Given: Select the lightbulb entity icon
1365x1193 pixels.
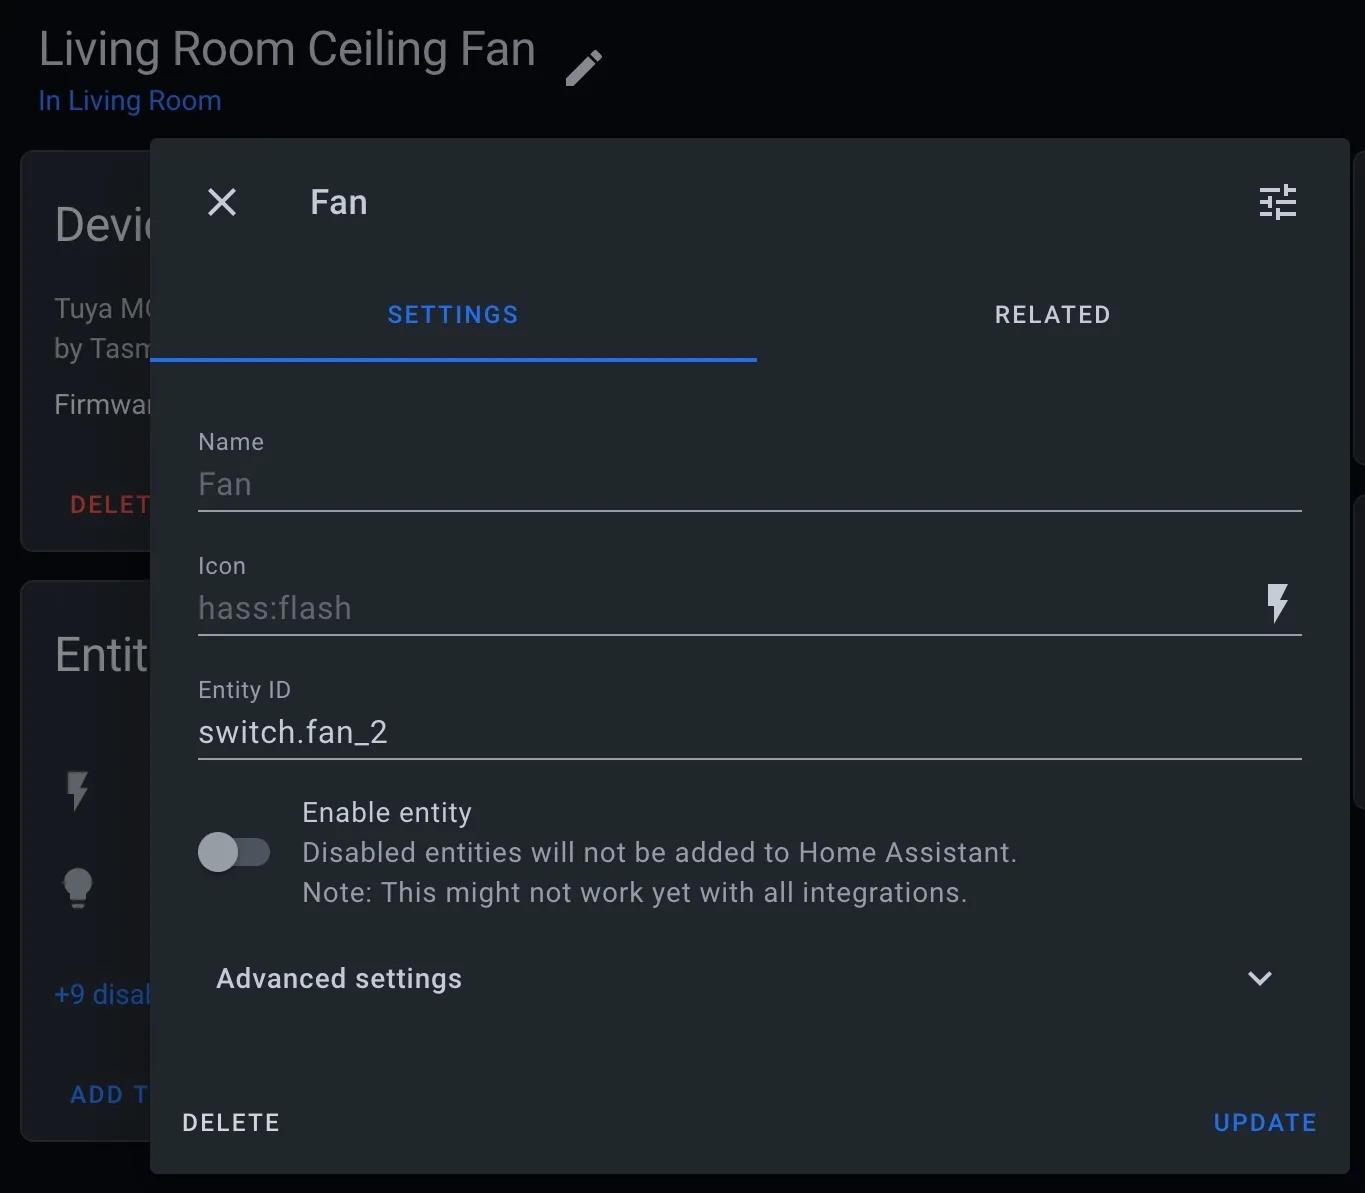Looking at the screenshot, I should [x=79, y=888].
